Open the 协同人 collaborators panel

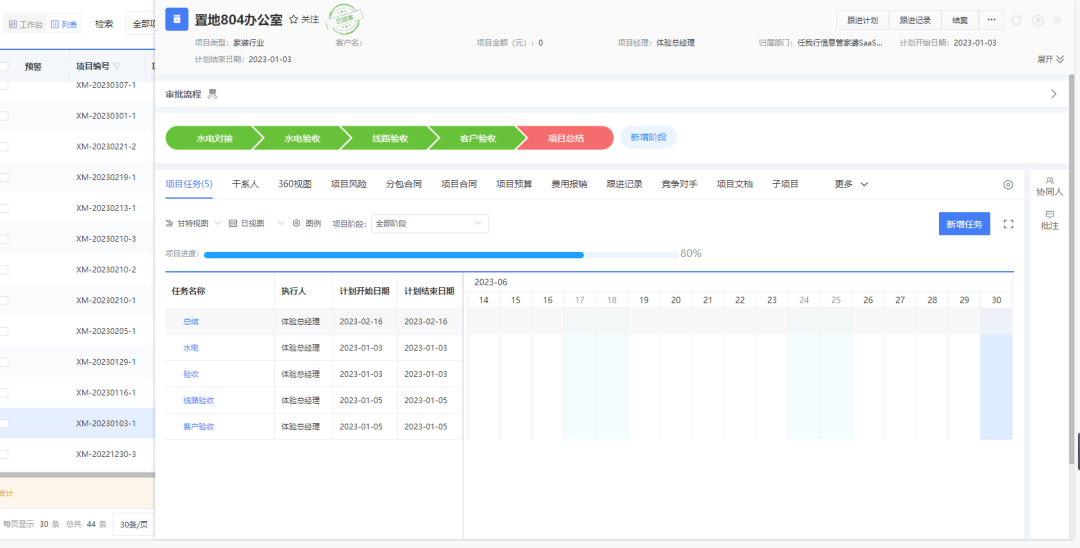[1049, 186]
